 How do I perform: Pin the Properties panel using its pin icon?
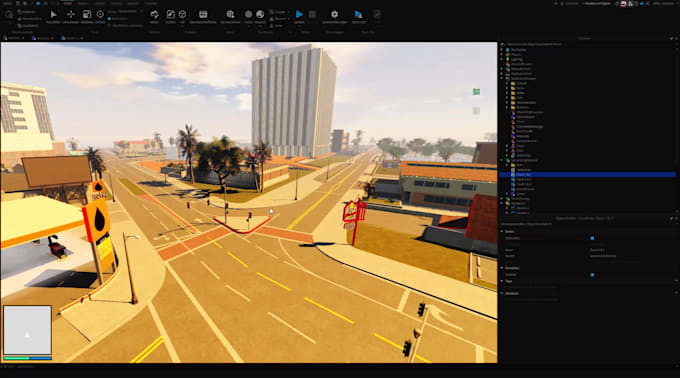671,218
